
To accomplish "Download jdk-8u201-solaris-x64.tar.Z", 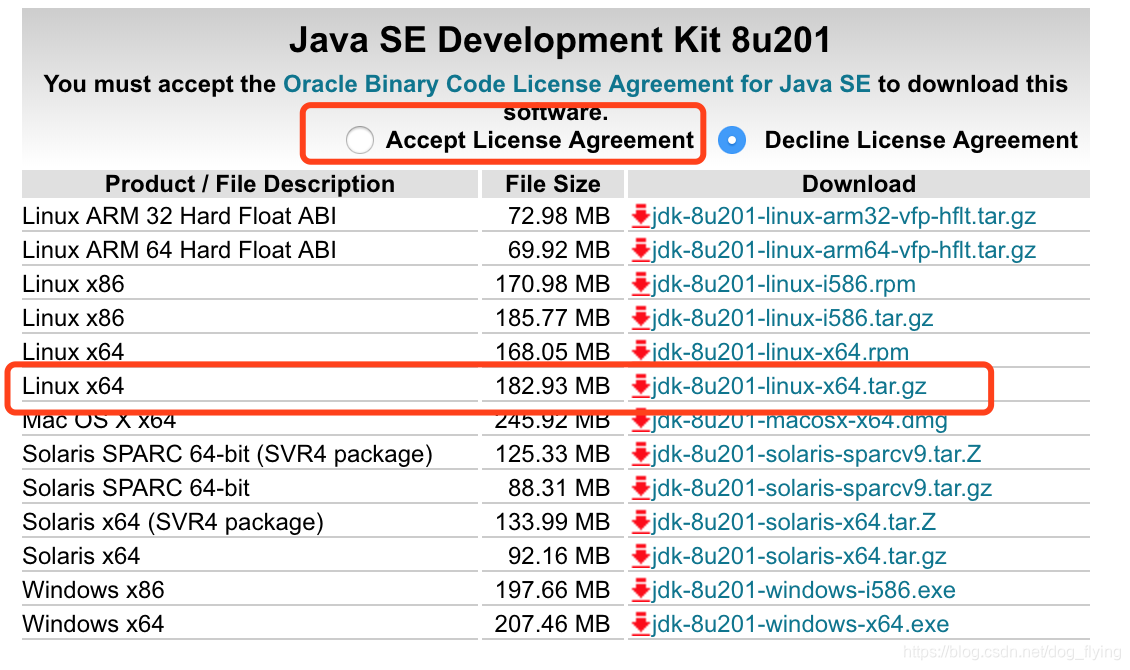I will [793, 522].
